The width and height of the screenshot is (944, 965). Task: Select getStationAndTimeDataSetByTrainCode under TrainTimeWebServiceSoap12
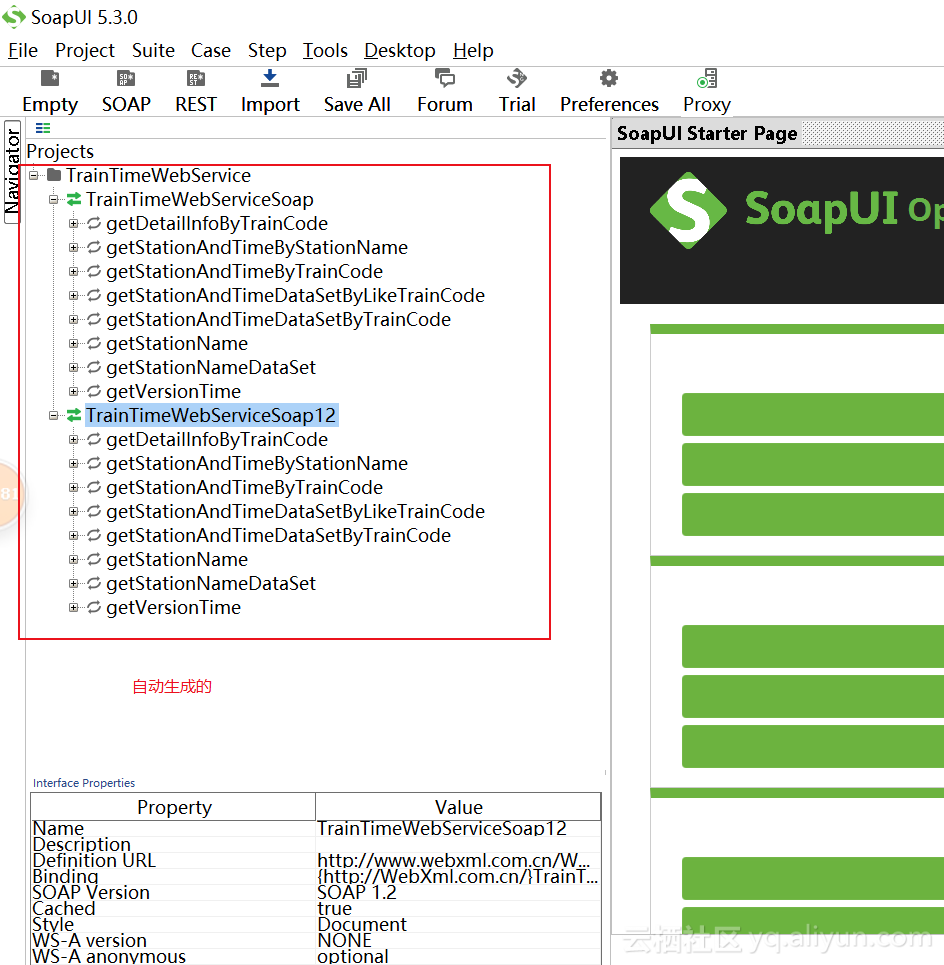coord(278,535)
